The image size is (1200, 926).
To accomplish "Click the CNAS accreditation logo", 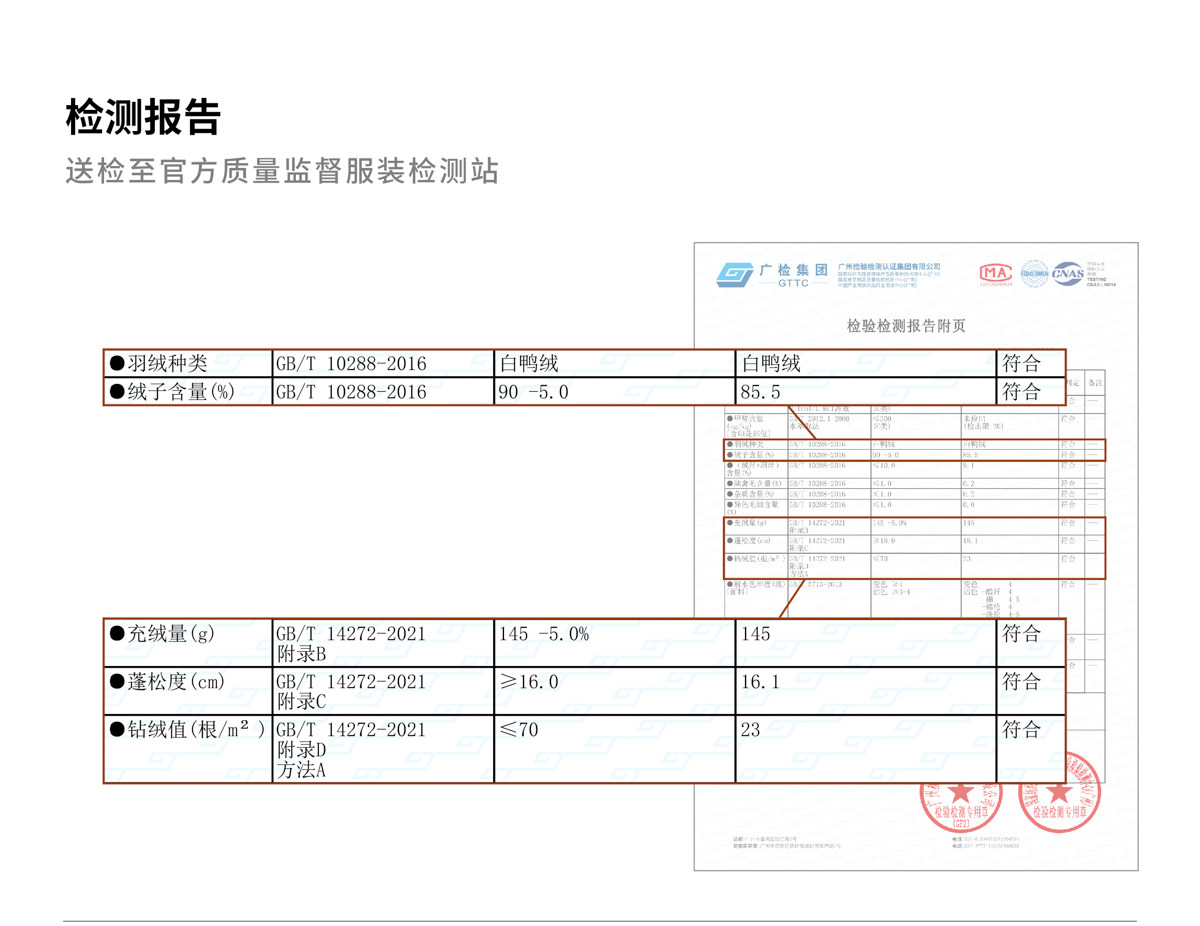I will pyautogui.click(x=1066, y=272).
